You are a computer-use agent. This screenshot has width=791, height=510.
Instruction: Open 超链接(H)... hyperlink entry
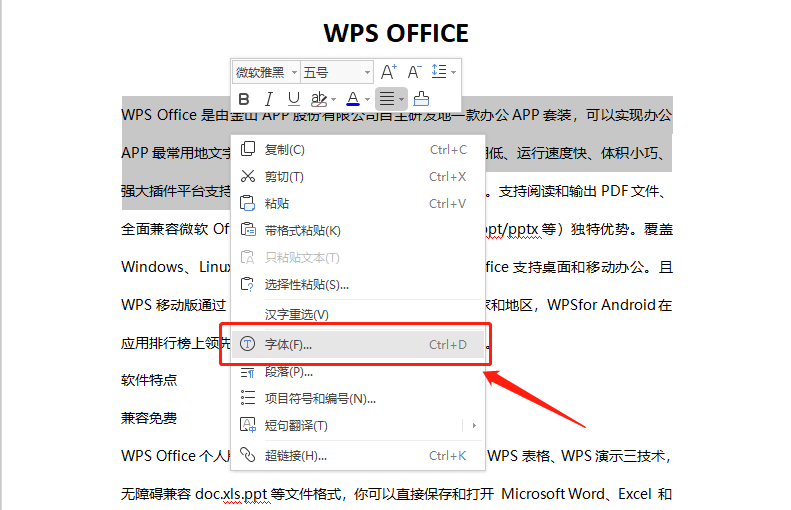coord(358,456)
